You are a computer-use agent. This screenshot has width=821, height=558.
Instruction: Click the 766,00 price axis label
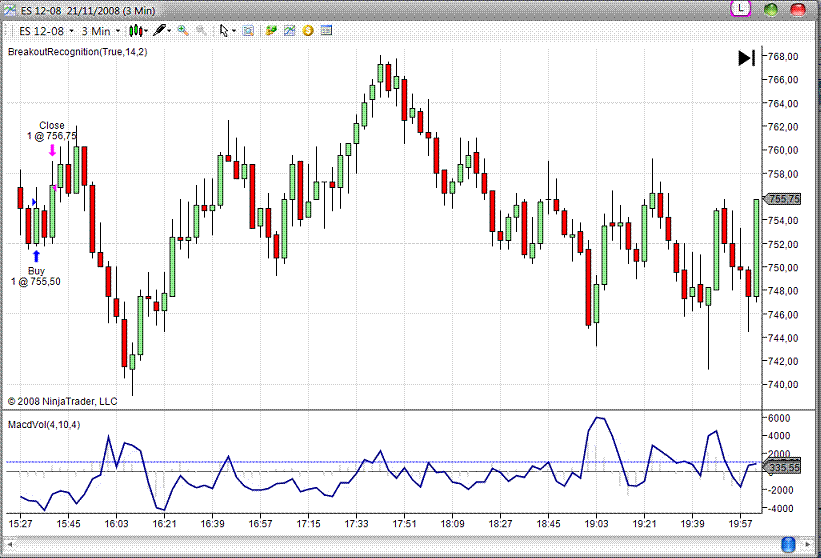[x=783, y=80]
